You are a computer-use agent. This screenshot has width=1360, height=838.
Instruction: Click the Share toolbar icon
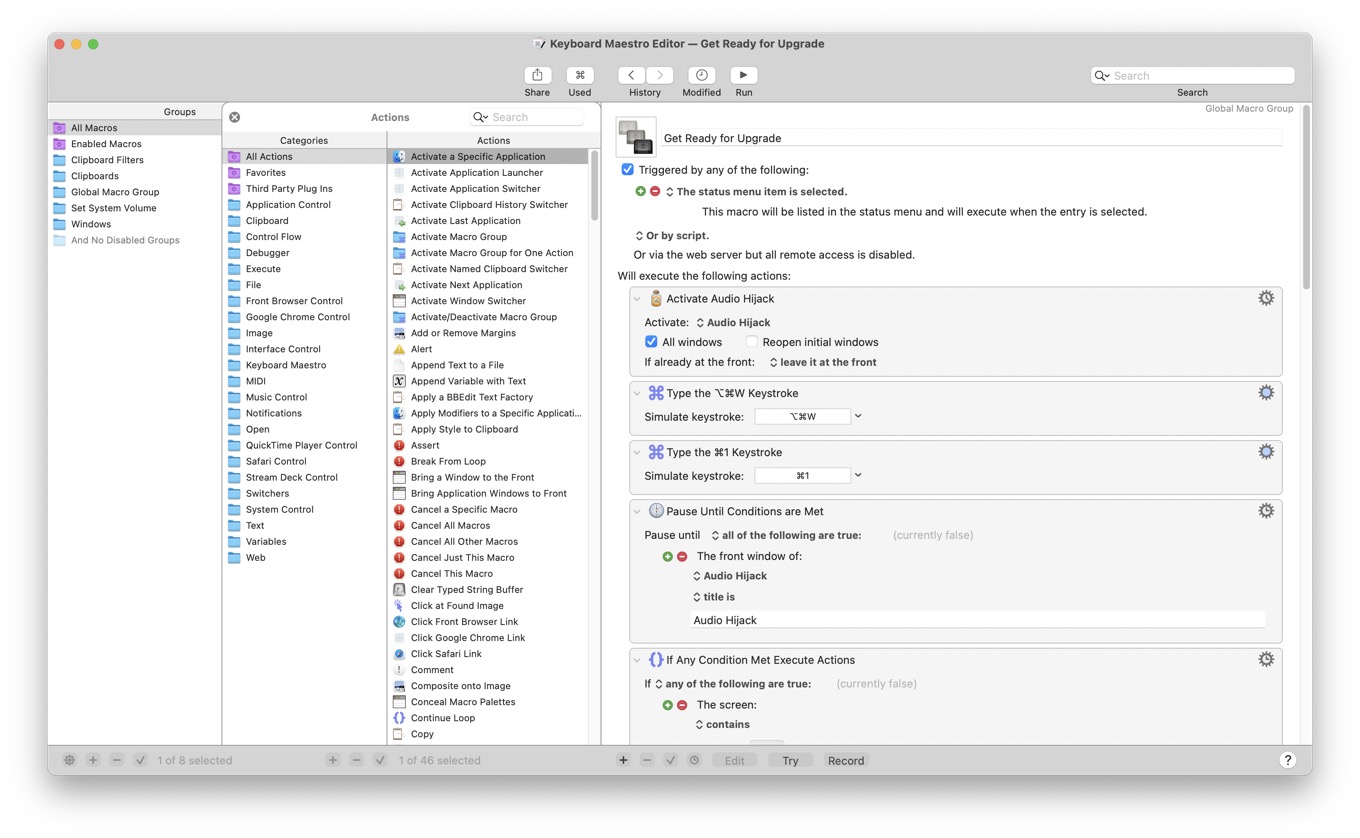(537, 75)
